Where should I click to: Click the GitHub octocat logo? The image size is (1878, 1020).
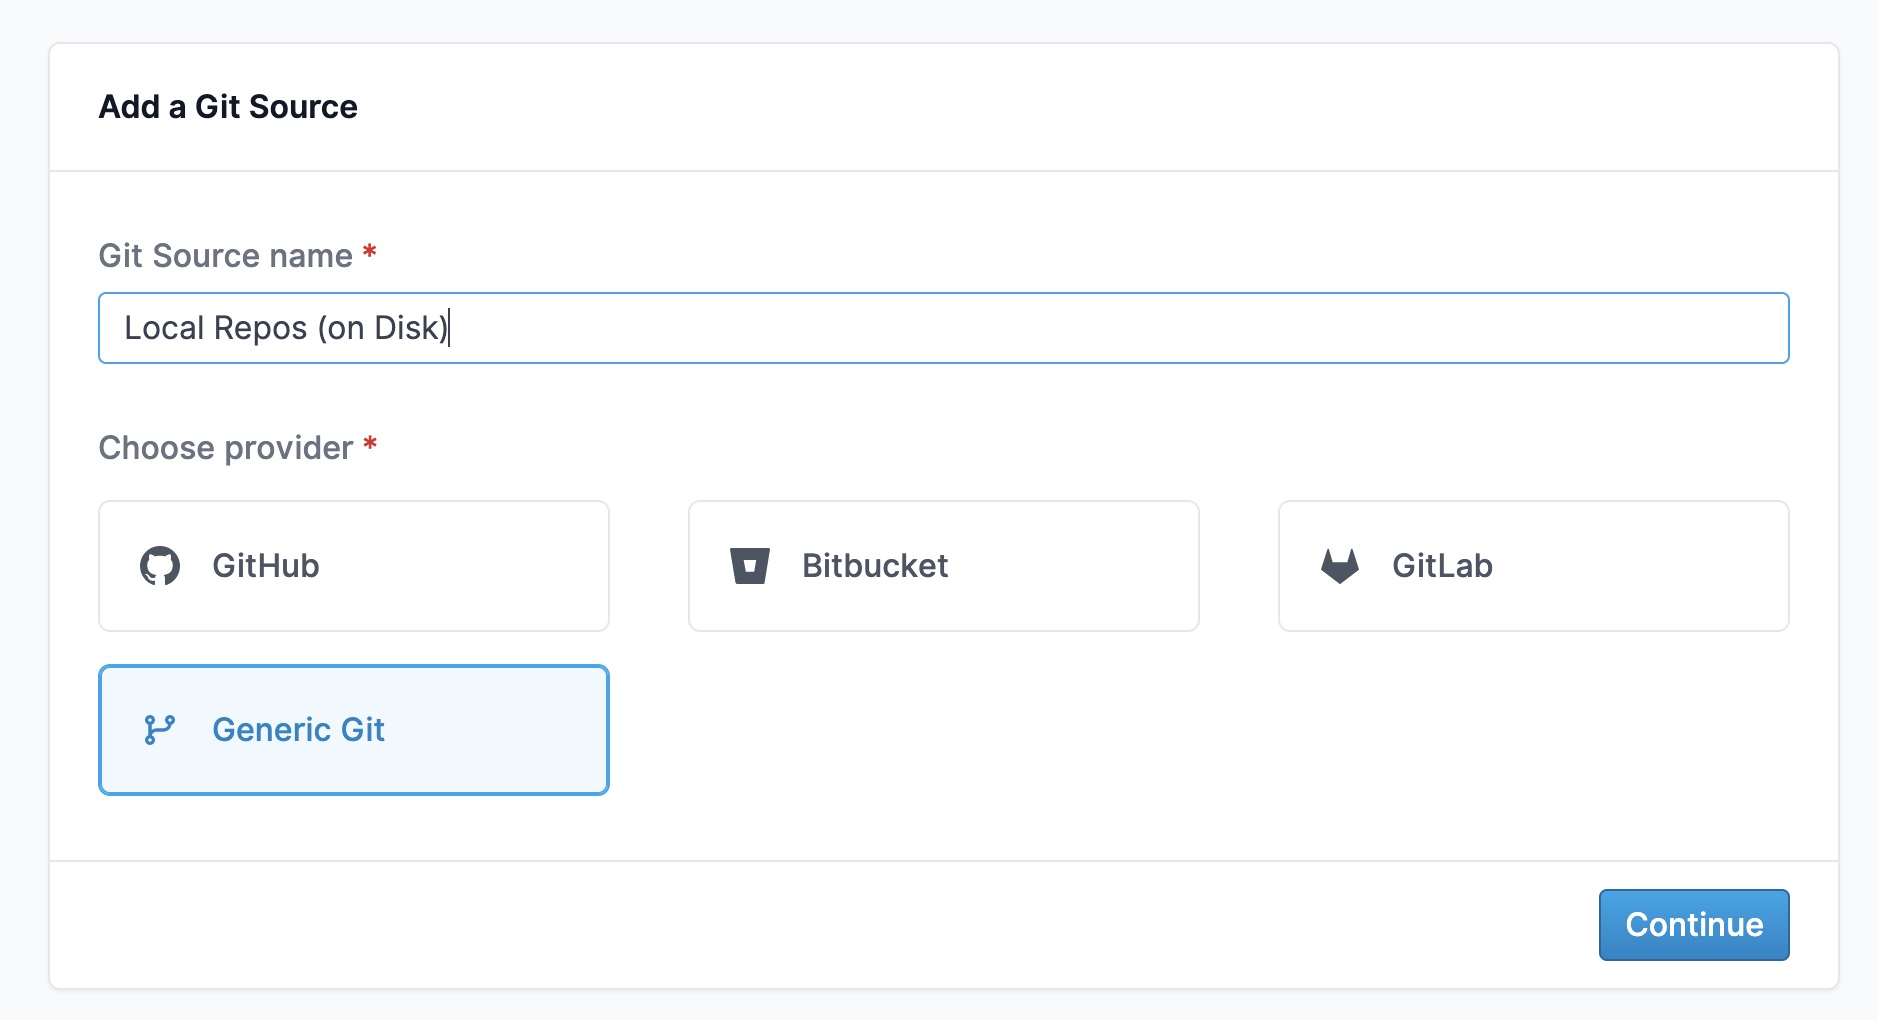coord(160,566)
